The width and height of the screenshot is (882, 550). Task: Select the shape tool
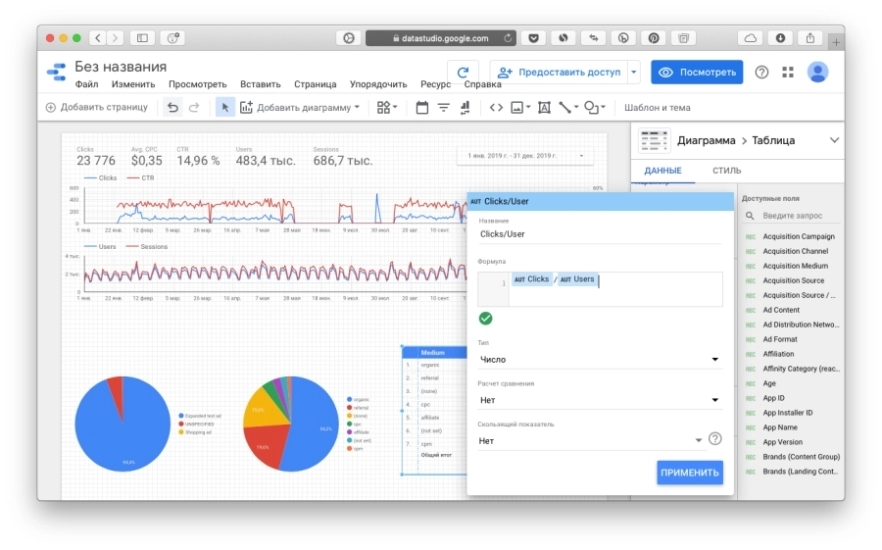coord(594,107)
